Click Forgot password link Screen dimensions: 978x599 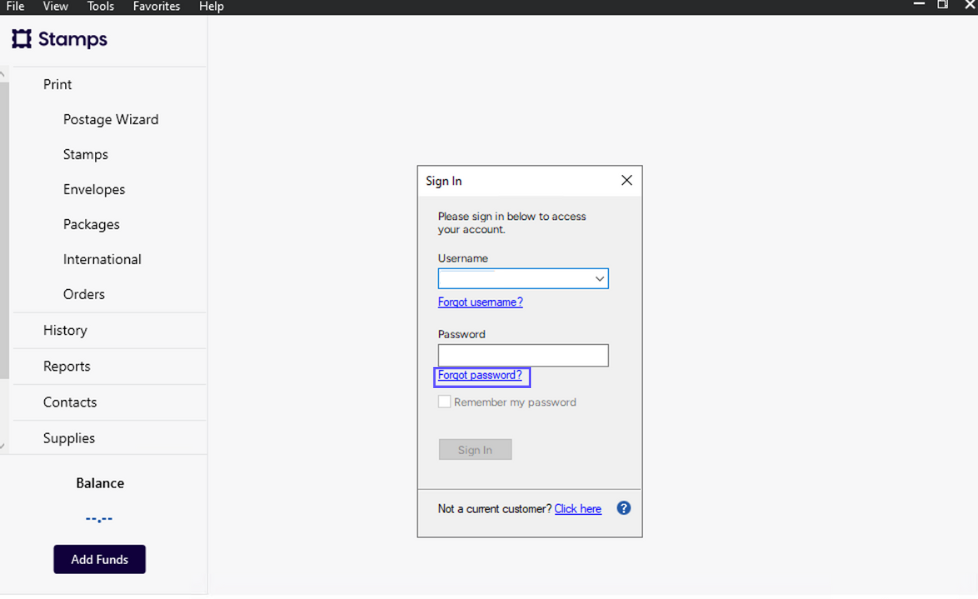[480, 375]
